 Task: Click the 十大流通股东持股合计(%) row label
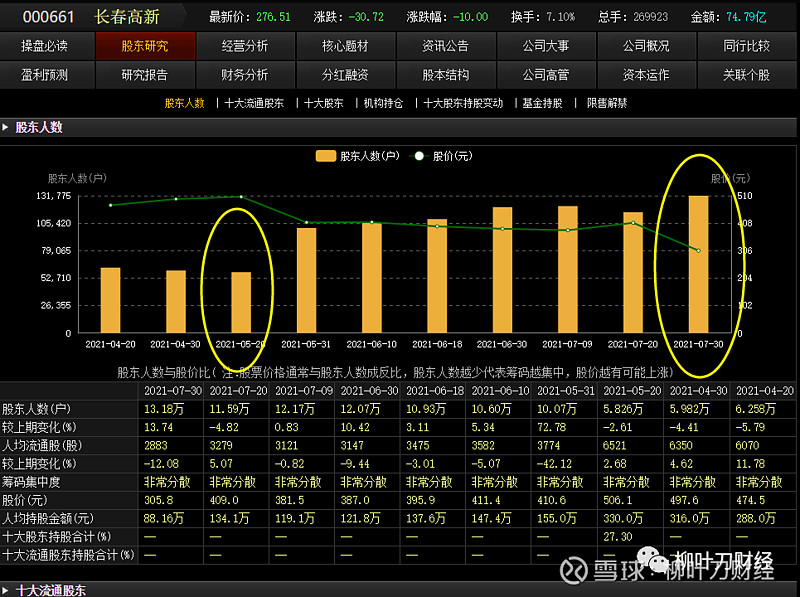(68, 555)
